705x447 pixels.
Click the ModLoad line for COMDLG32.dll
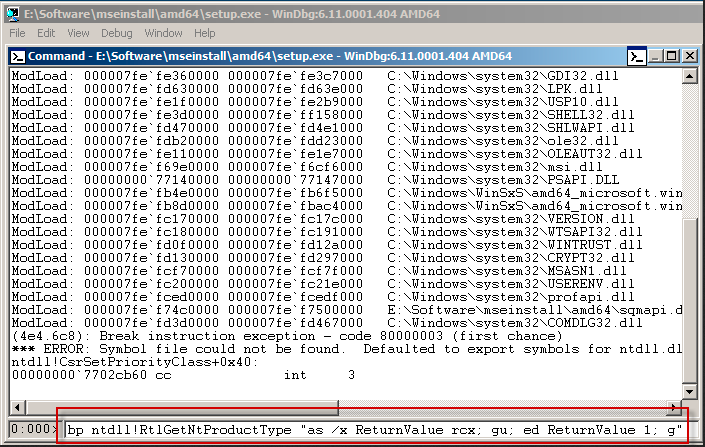pos(327,323)
